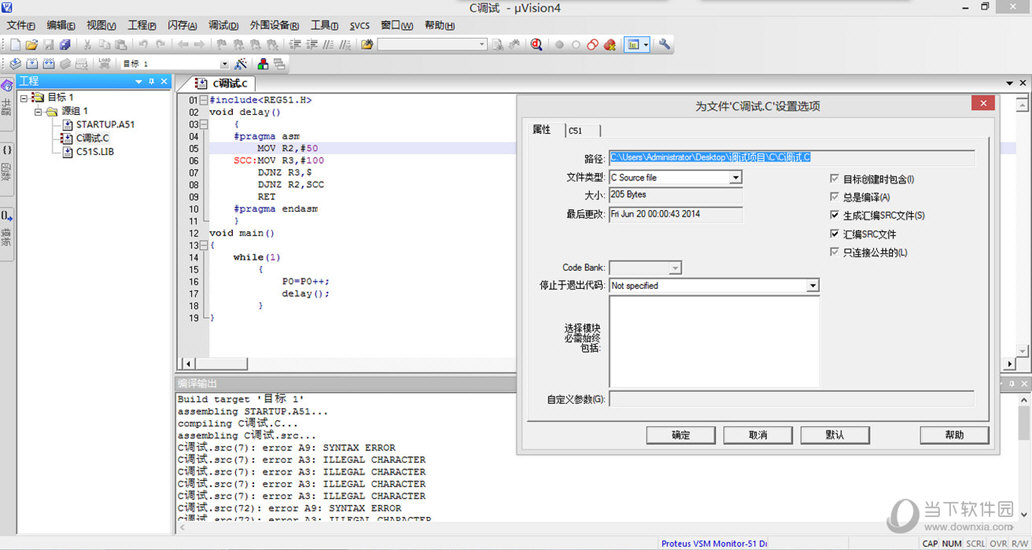Click the New file toolbar icon
The width and height of the screenshot is (1032, 550).
coord(15,45)
